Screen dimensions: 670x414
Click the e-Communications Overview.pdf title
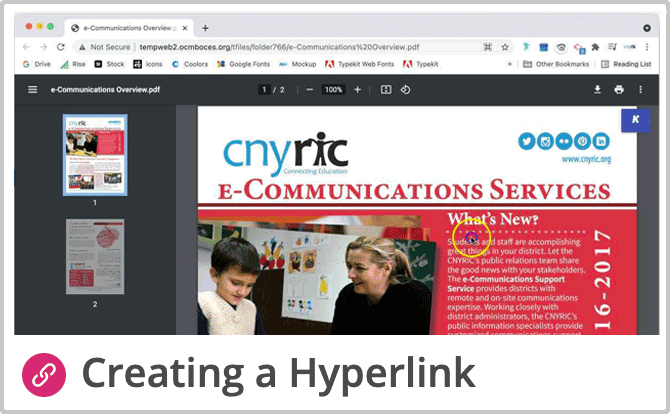pyautogui.click(x=105, y=89)
